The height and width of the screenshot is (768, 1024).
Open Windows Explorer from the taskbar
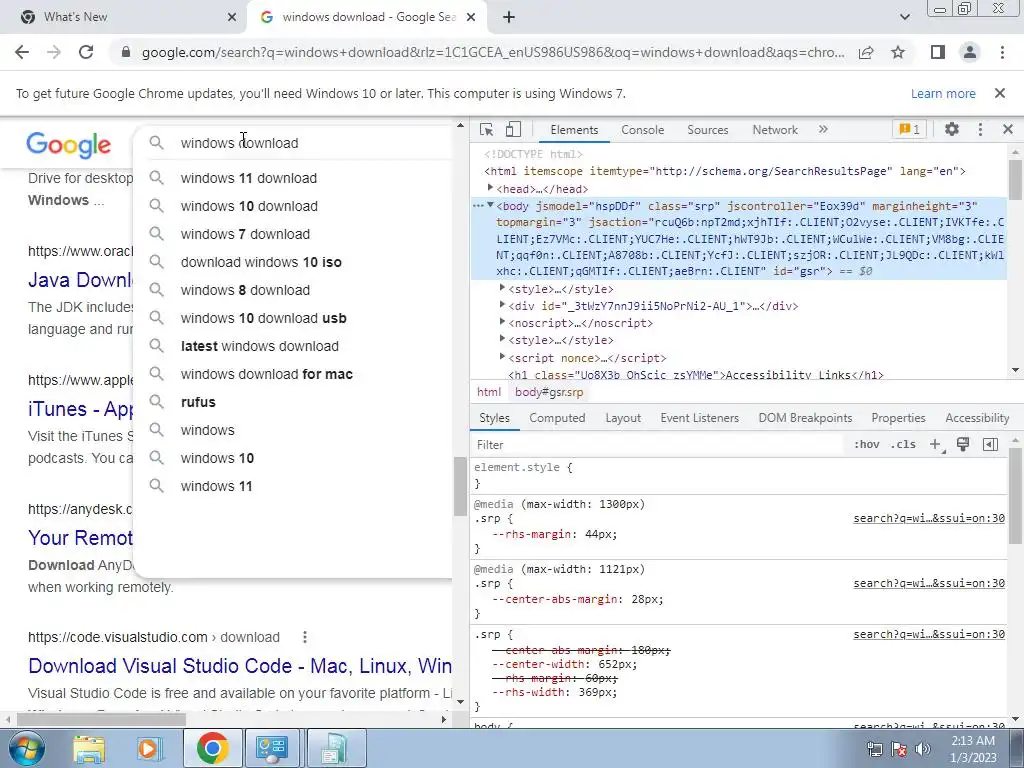[88, 748]
